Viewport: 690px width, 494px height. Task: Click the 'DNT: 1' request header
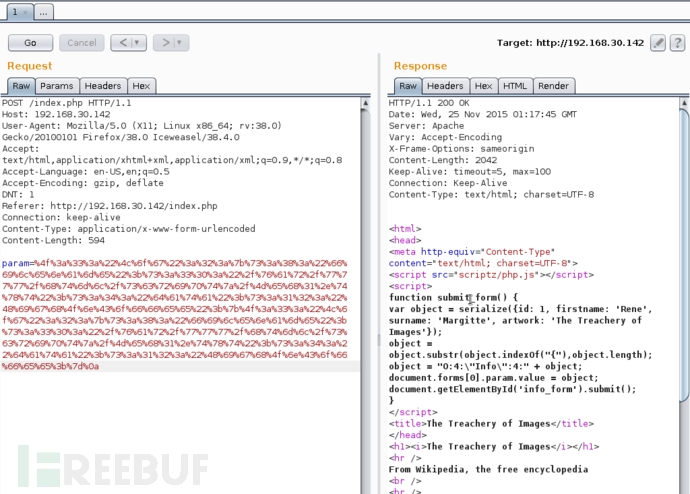pos(18,194)
